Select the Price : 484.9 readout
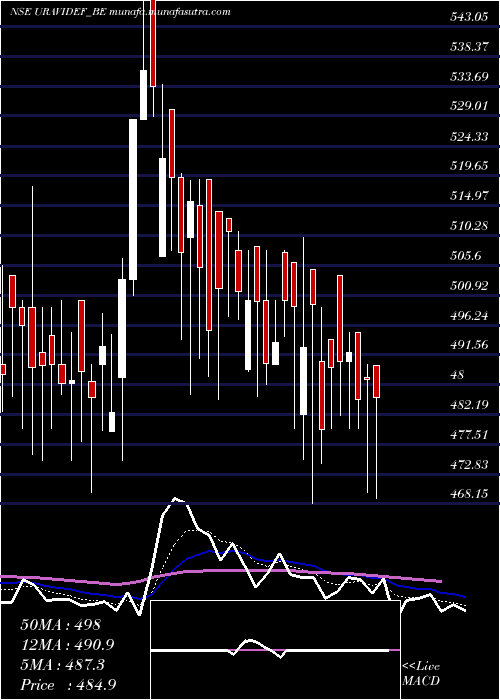500x700 pixels. point(70,685)
